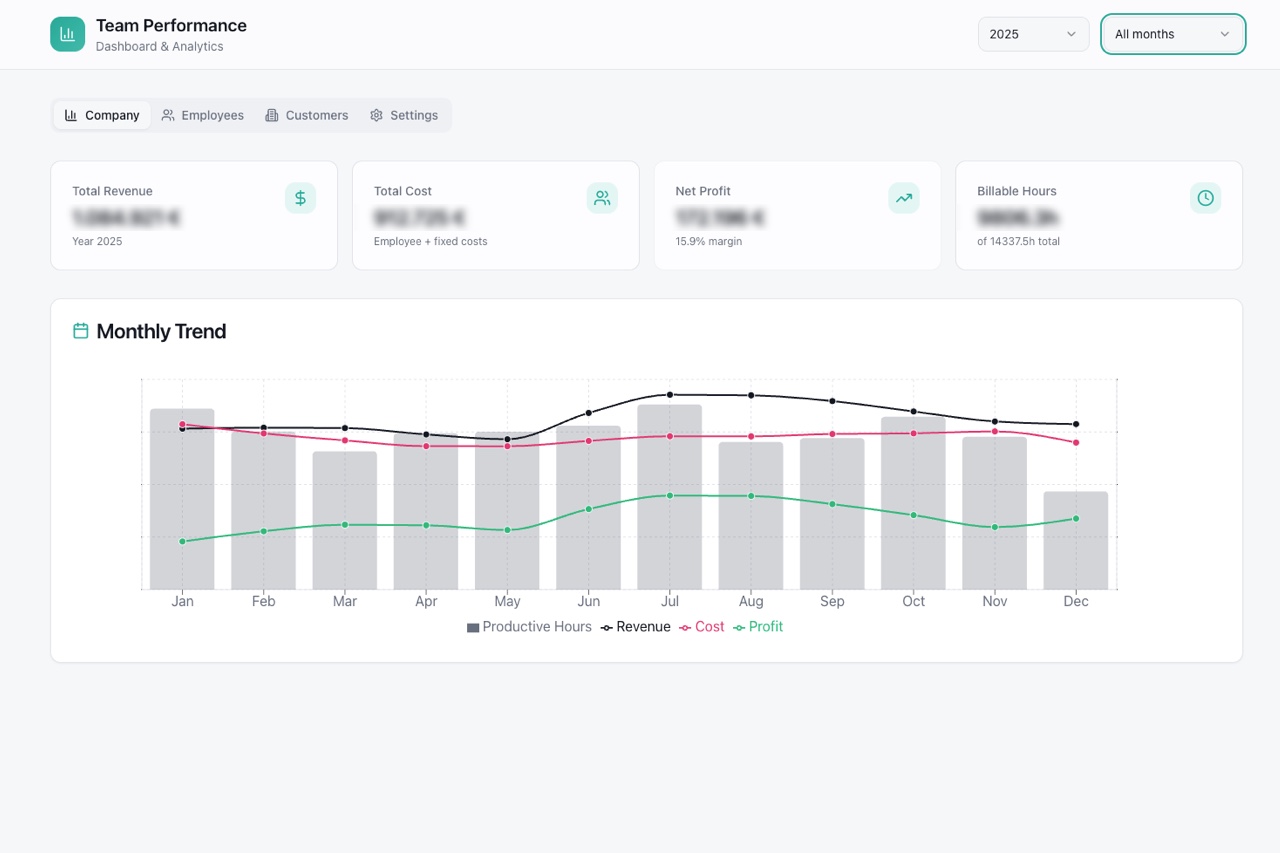Image resolution: width=1280 pixels, height=853 pixels.
Task: Open the All months dropdown
Action: pyautogui.click(x=1172, y=33)
